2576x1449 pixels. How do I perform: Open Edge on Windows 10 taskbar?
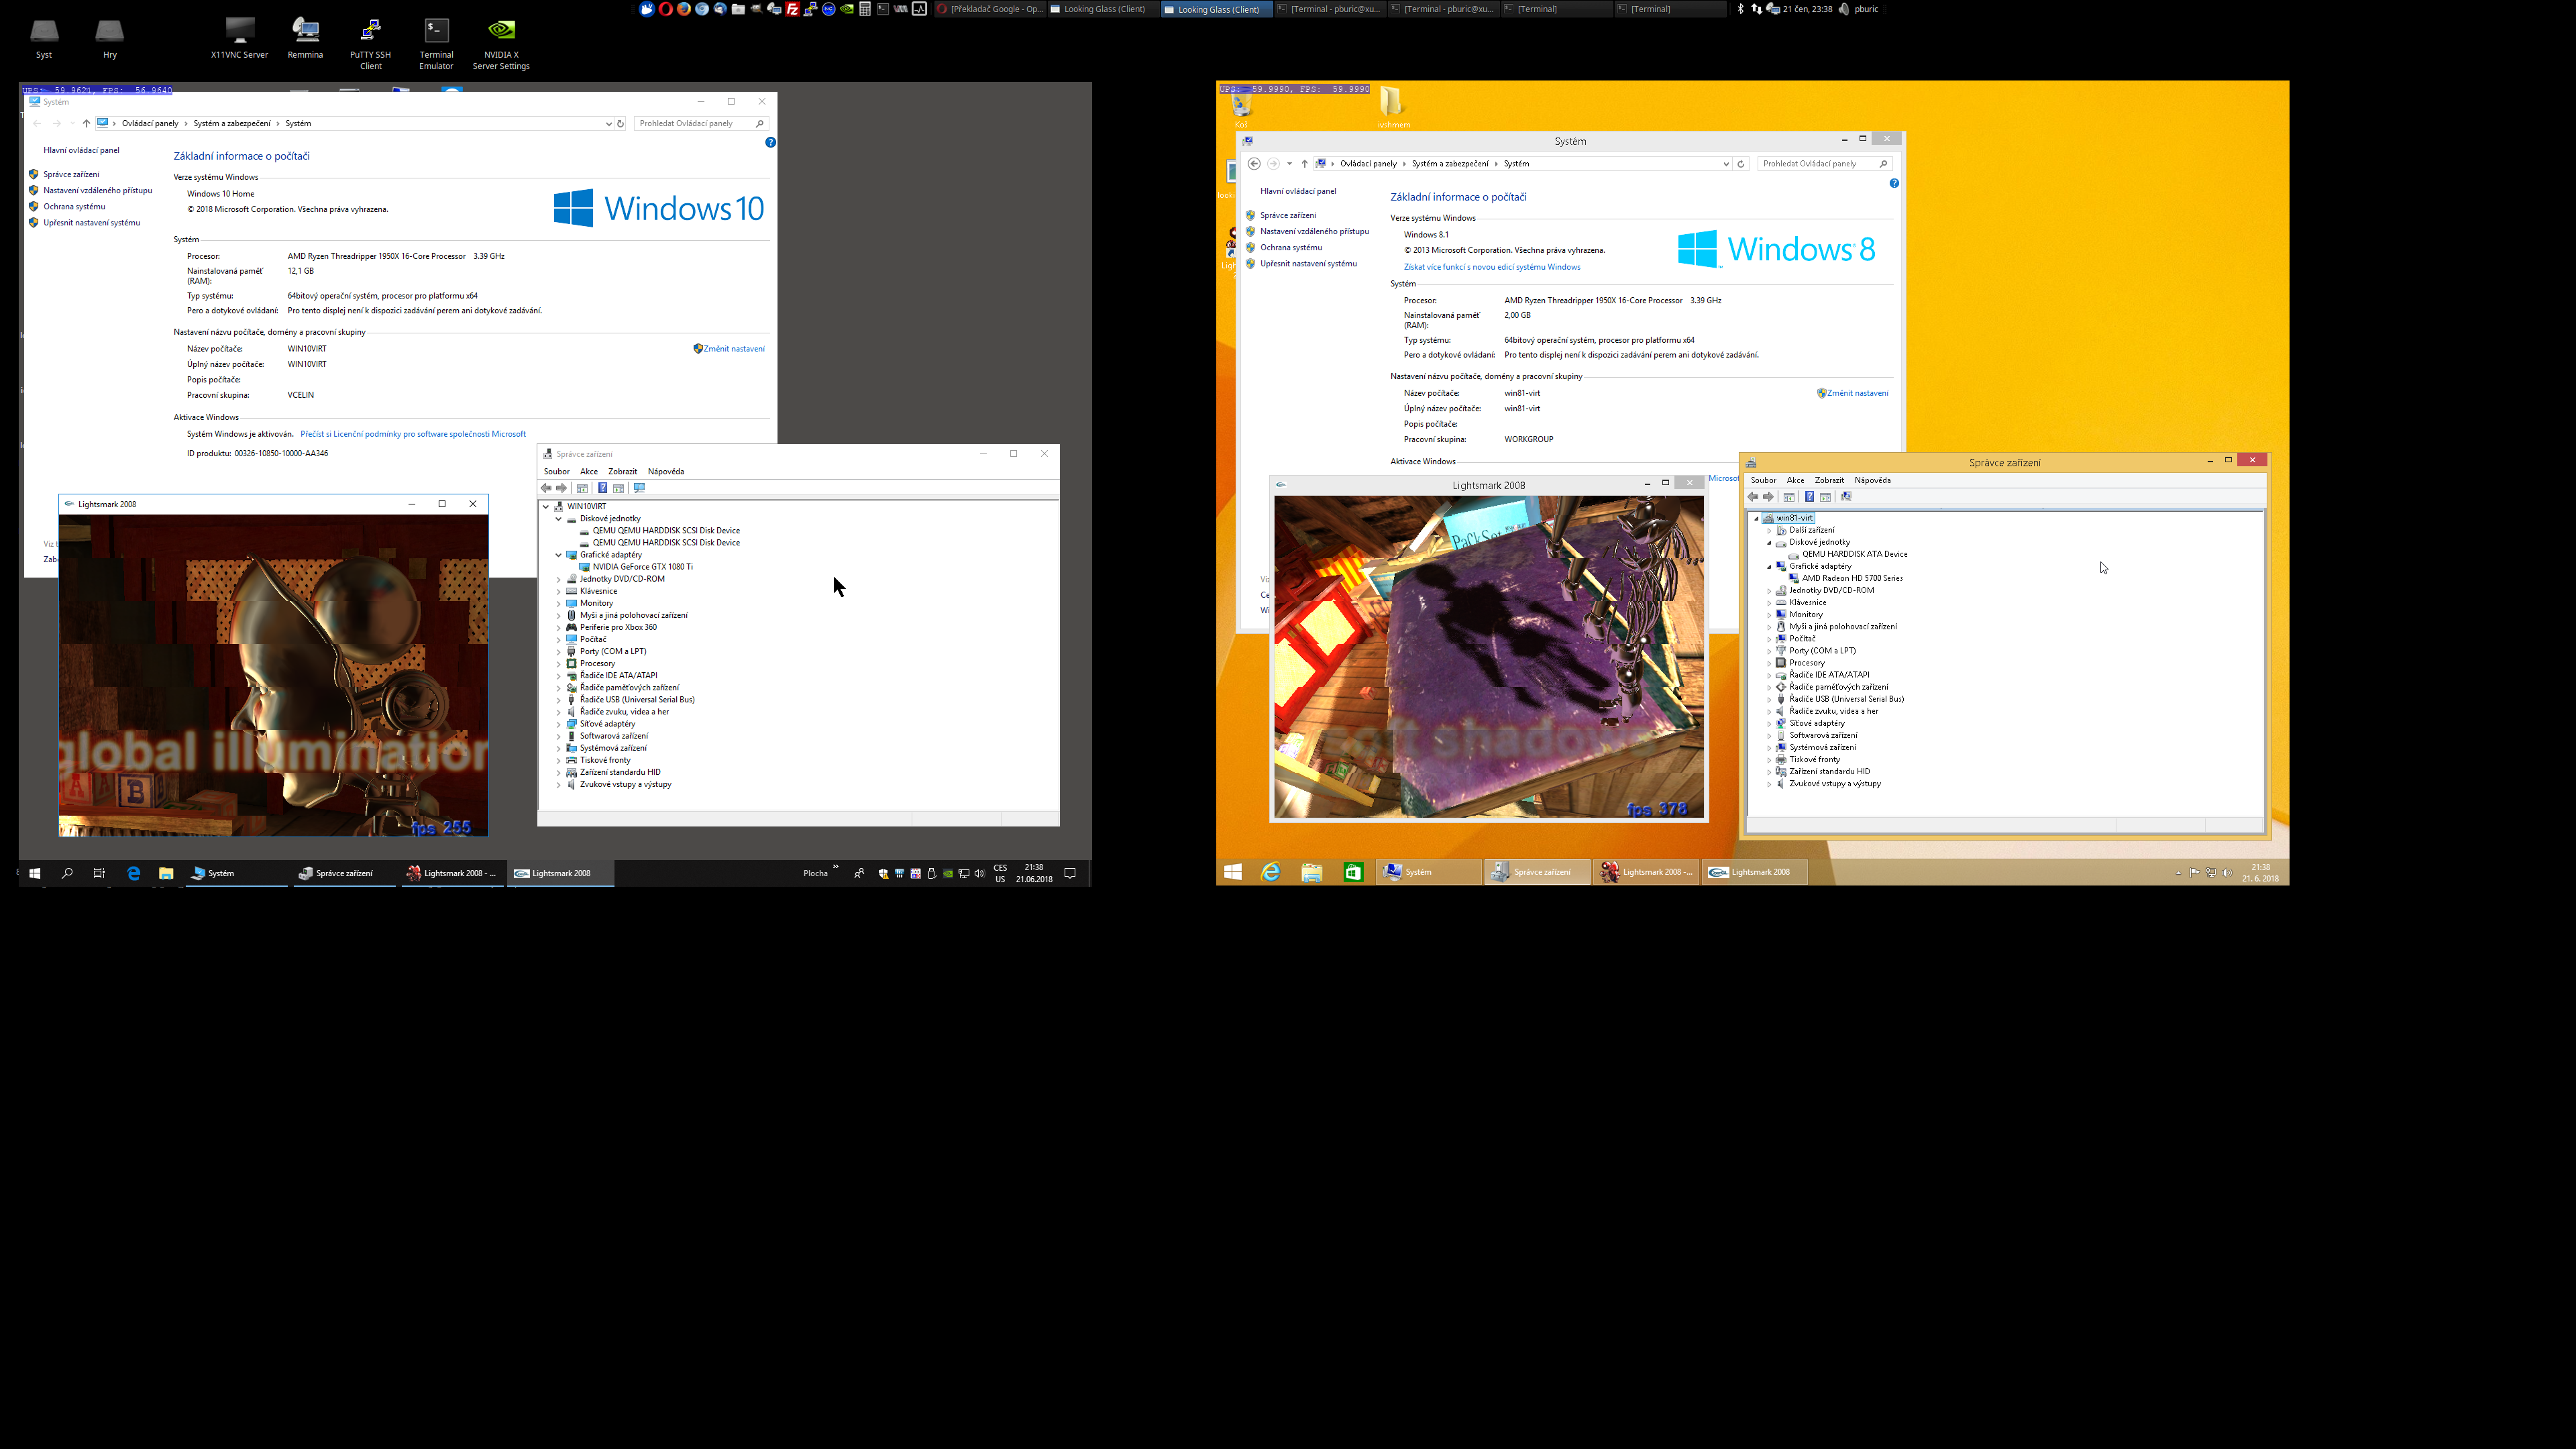pos(133,873)
